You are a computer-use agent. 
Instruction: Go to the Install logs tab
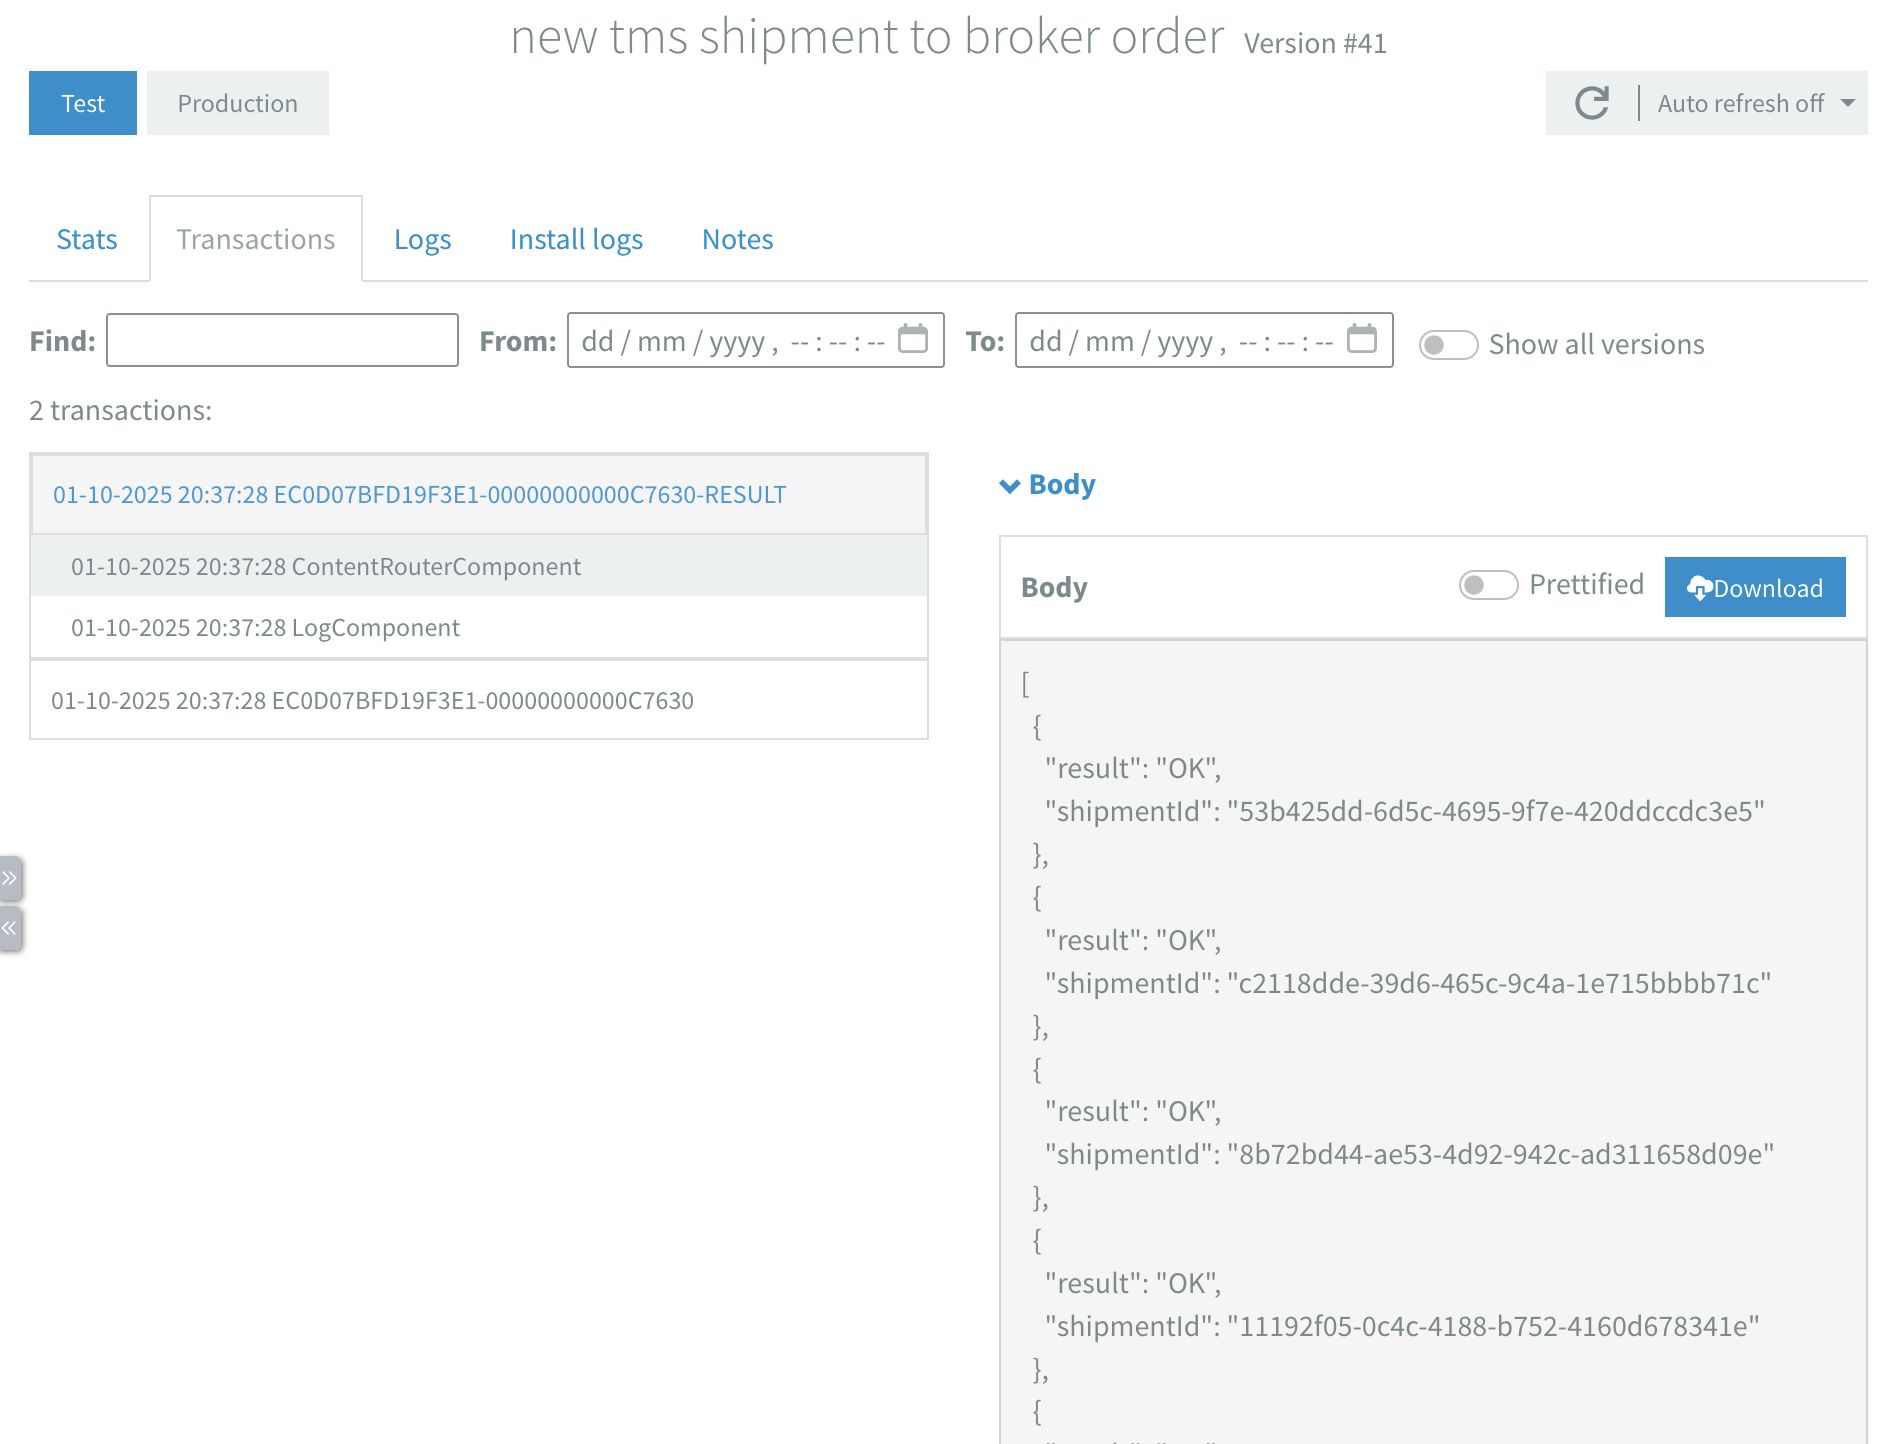(x=576, y=240)
